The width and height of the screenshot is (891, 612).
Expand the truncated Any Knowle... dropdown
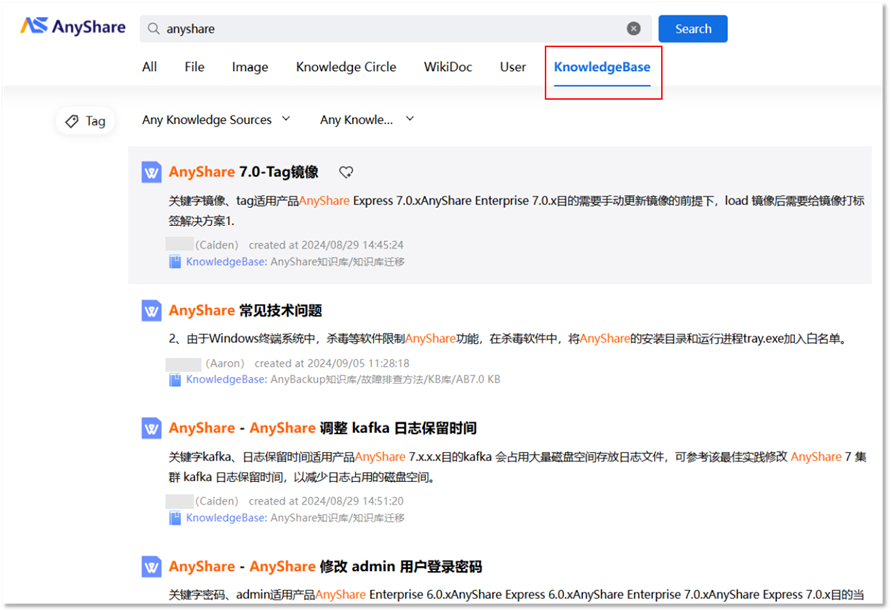367,120
